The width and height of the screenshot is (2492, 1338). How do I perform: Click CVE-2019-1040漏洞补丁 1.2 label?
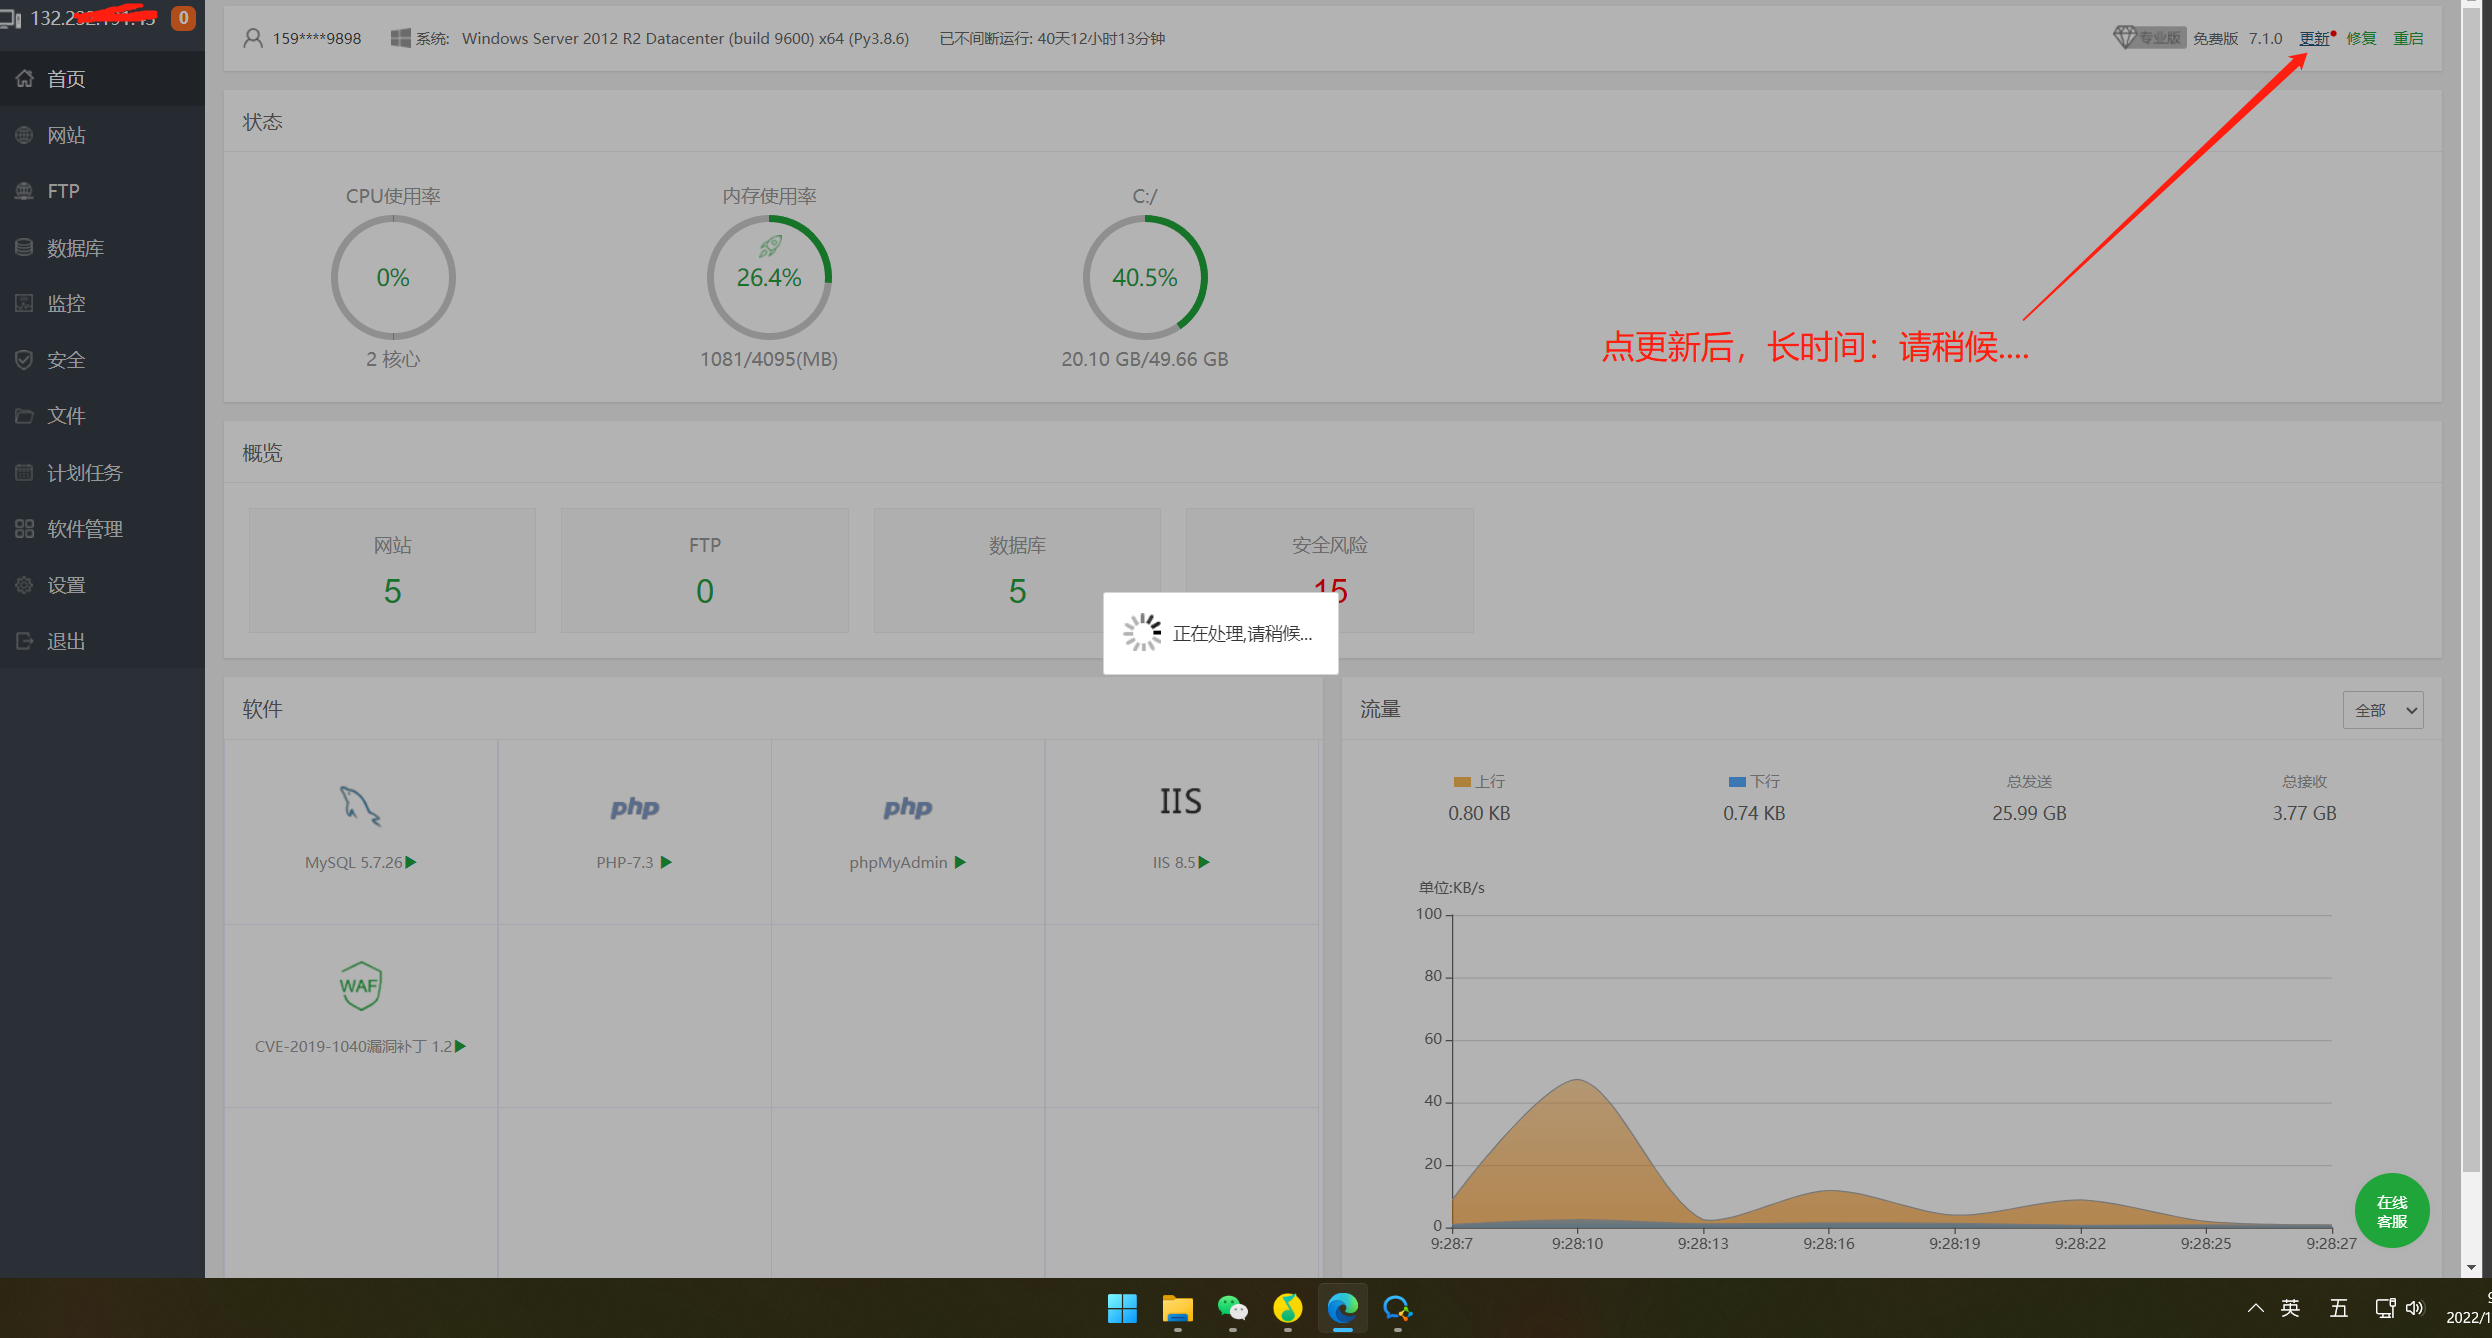tap(353, 1046)
